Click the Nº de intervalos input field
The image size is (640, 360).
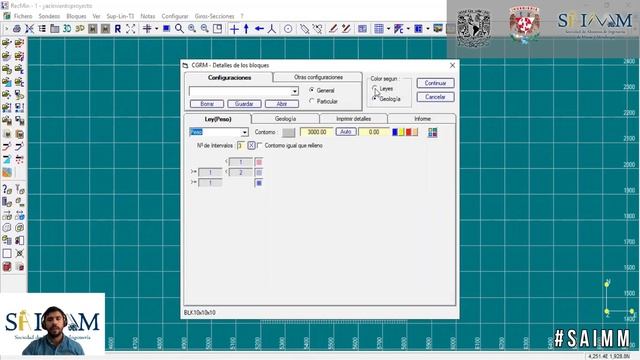[241, 145]
